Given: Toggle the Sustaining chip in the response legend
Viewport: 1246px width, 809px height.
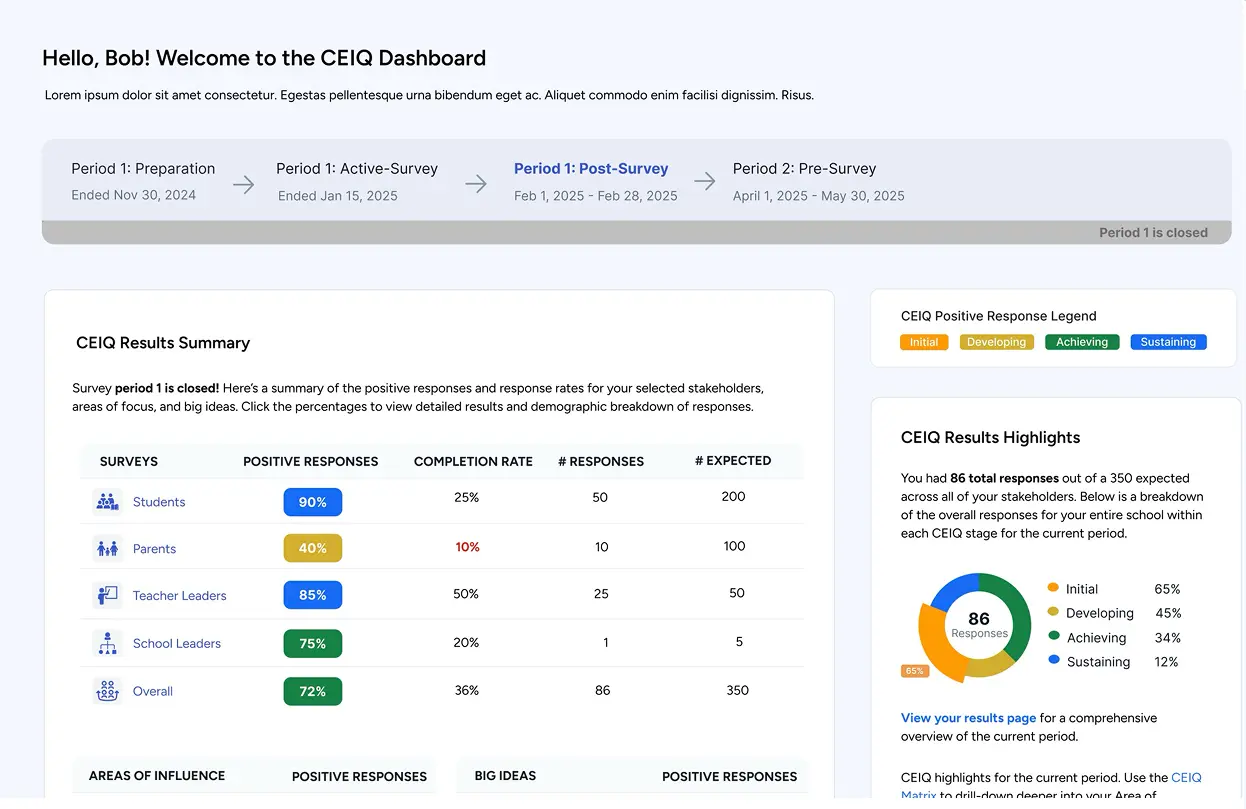Looking at the screenshot, I should 1168,341.
